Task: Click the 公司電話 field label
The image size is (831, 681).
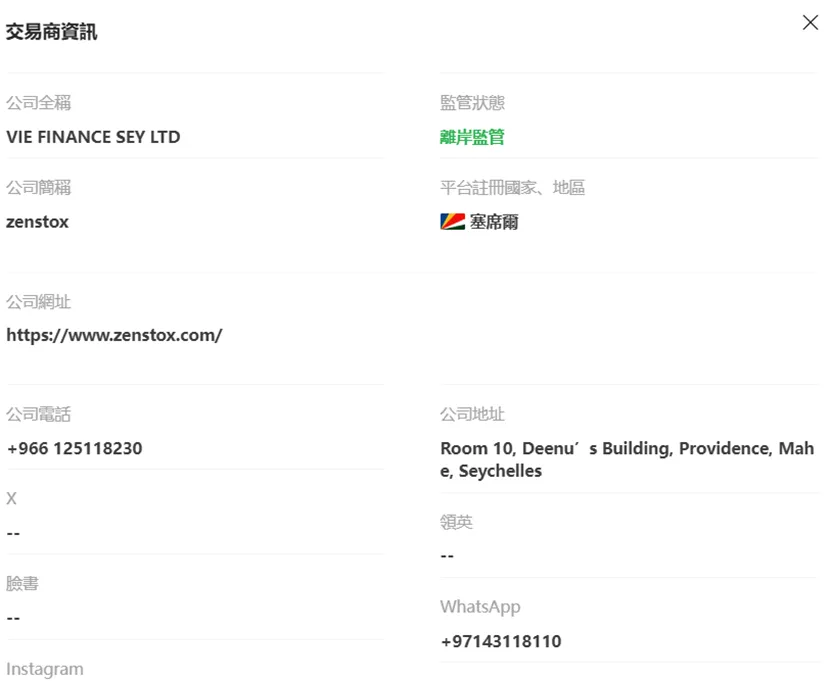Action: click(39, 414)
